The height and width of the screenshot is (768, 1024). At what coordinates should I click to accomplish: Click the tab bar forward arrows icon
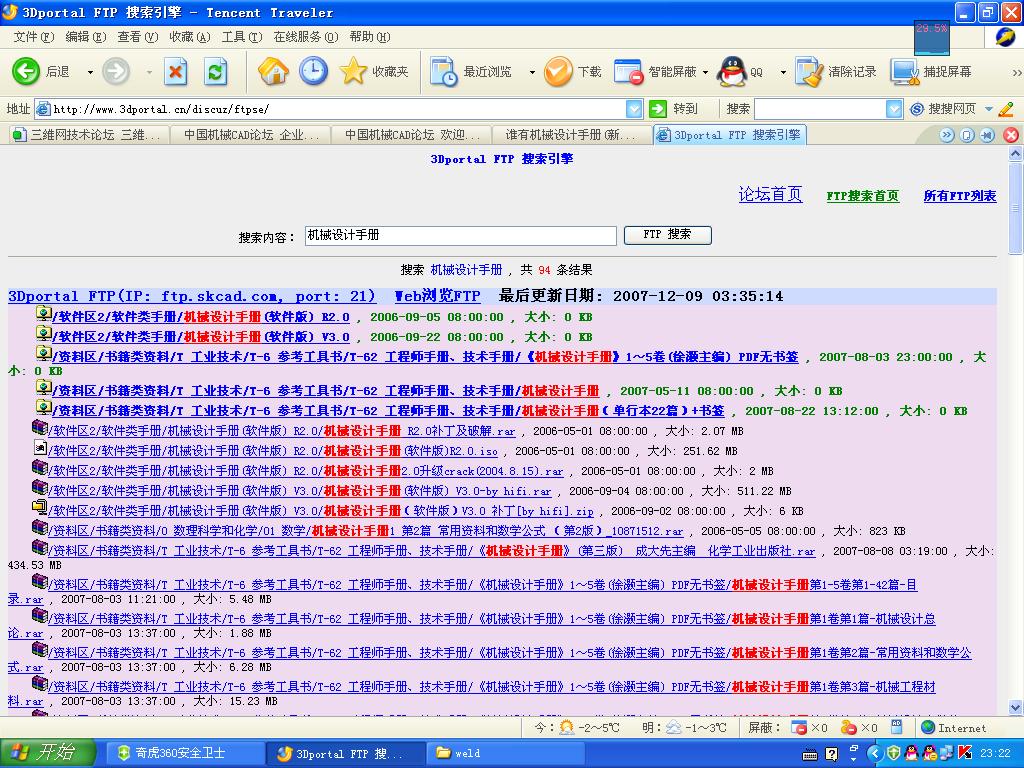pyautogui.click(x=947, y=135)
